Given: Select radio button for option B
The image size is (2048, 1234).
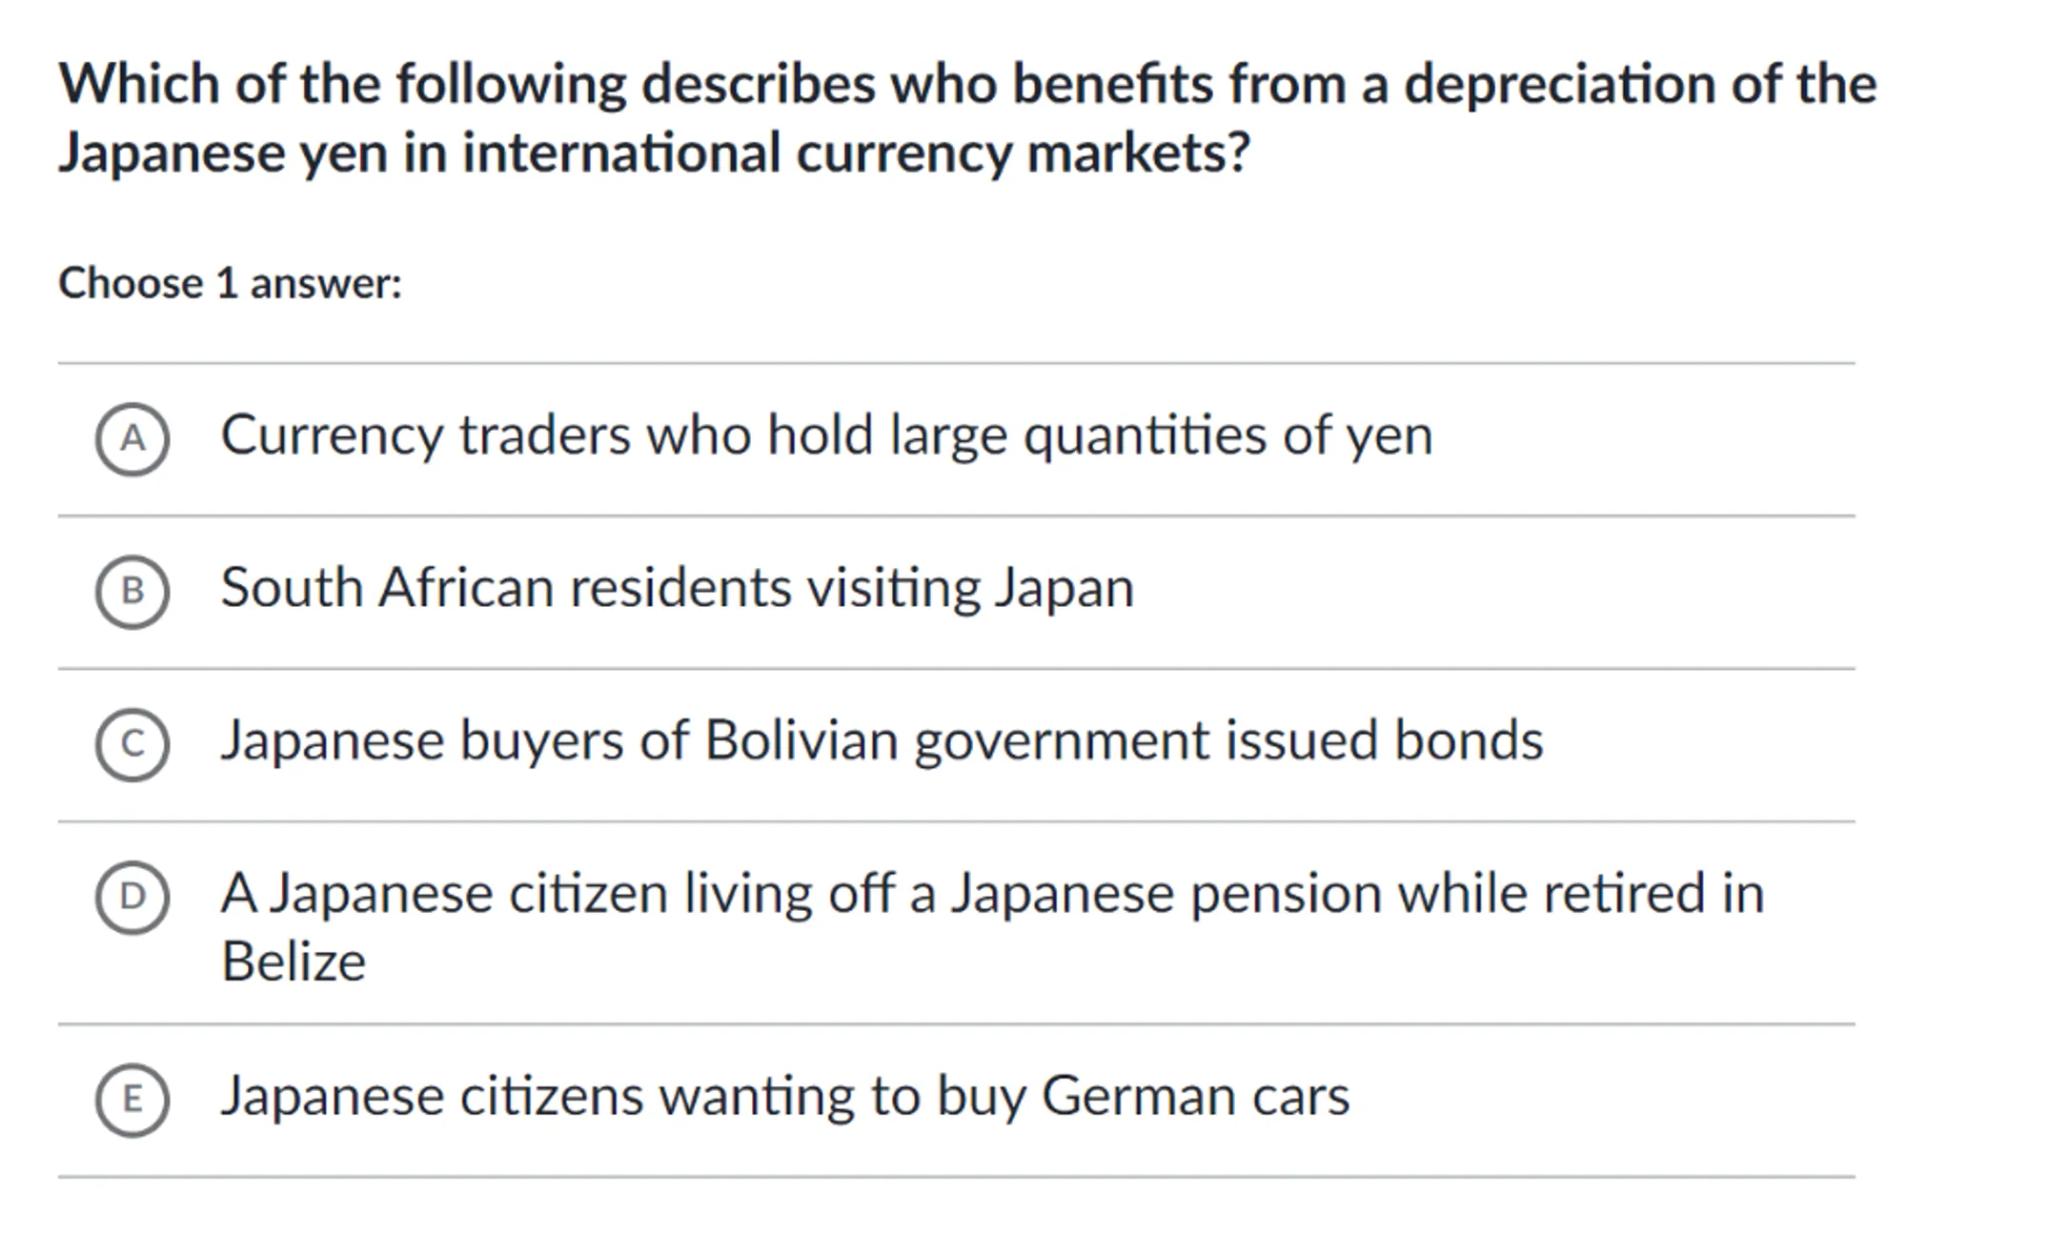Looking at the screenshot, I should coord(132,592).
